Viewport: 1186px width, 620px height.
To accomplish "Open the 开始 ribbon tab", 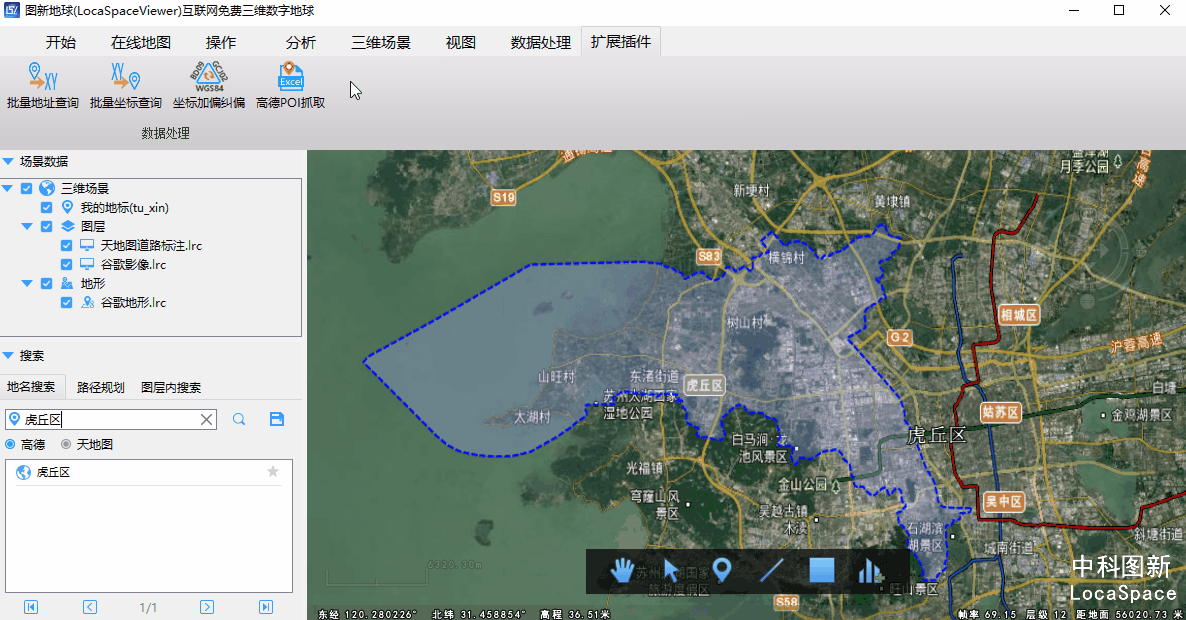I will coord(61,42).
